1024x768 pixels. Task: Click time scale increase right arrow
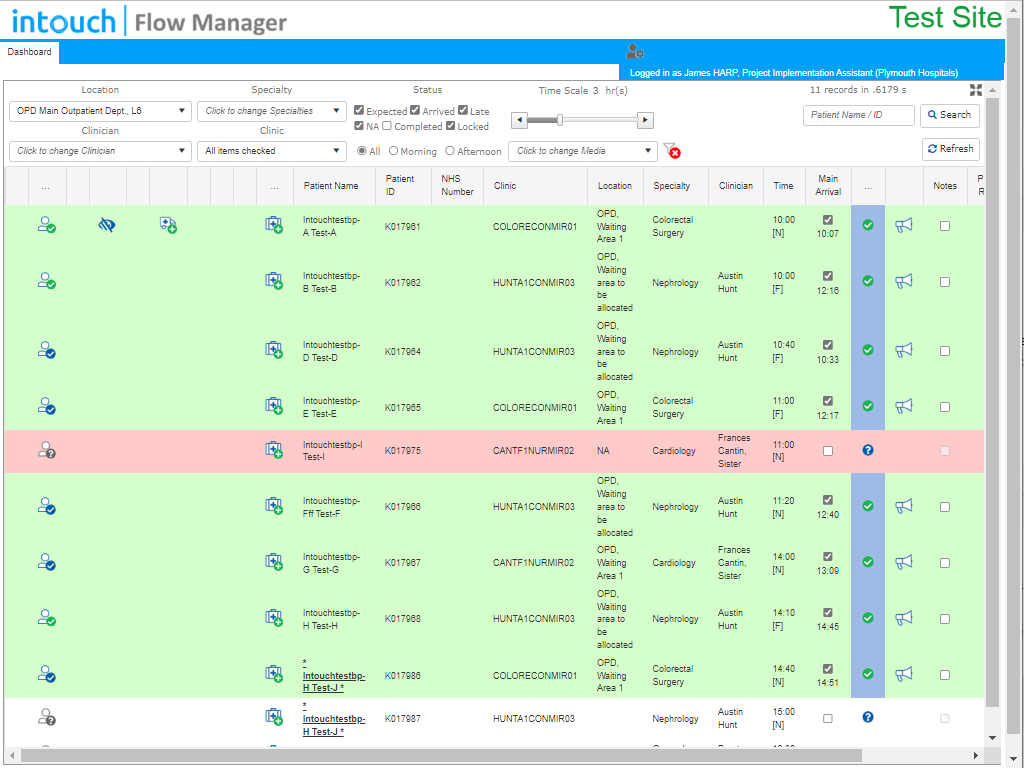(x=645, y=120)
